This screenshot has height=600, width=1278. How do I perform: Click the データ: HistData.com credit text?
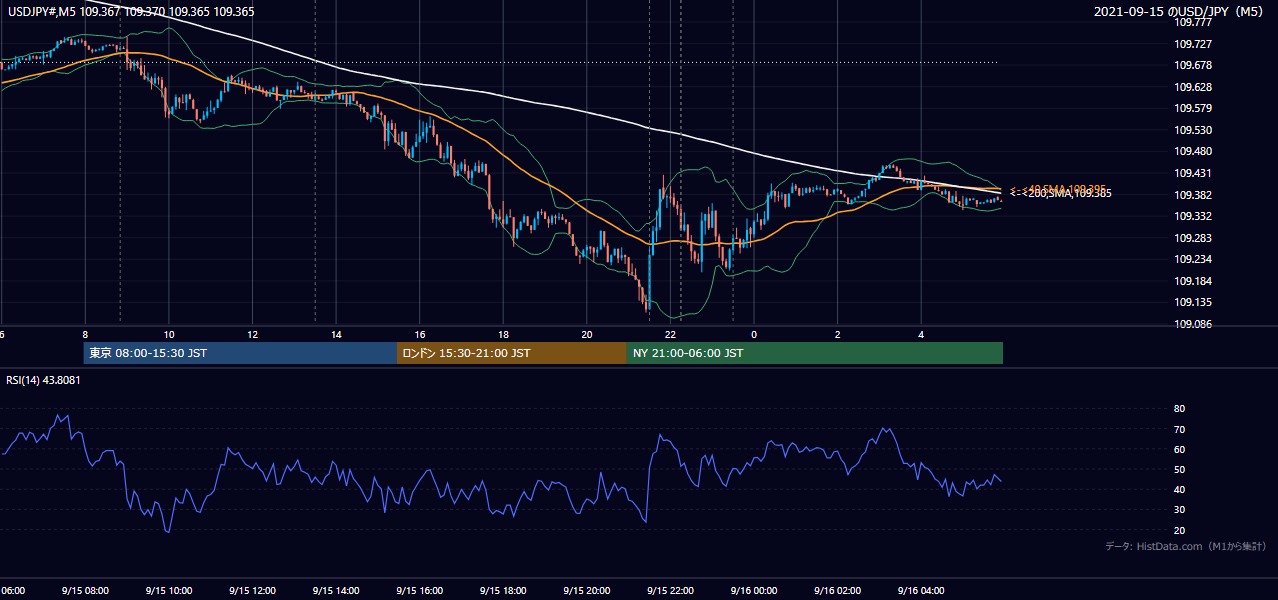1186,547
